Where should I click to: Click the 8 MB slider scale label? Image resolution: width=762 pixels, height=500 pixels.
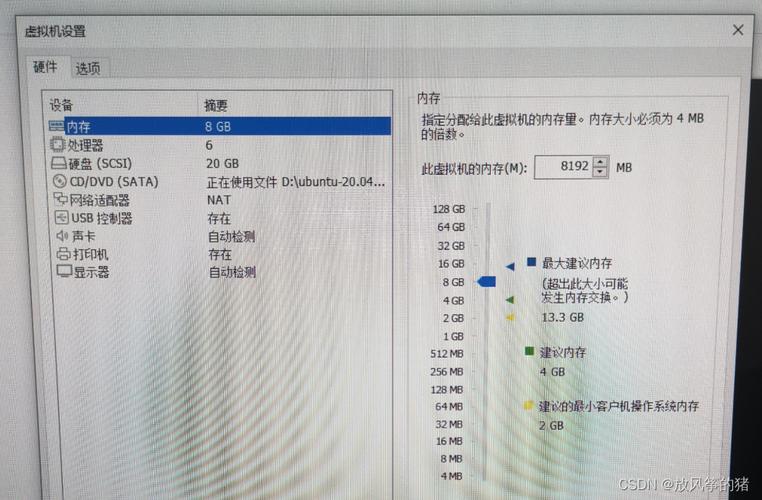click(451, 459)
